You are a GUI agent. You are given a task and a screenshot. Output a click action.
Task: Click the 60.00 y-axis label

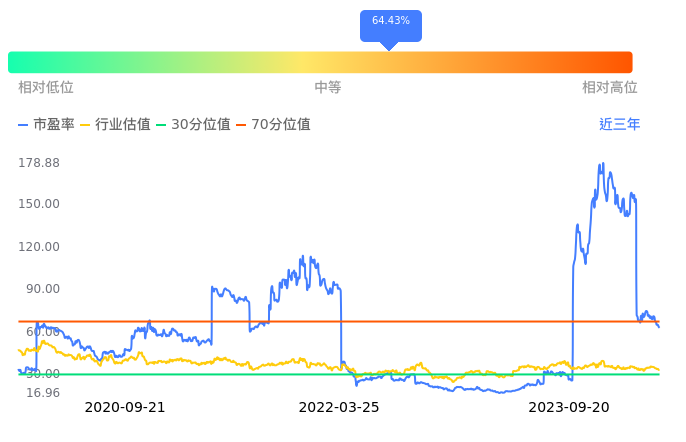point(43,332)
